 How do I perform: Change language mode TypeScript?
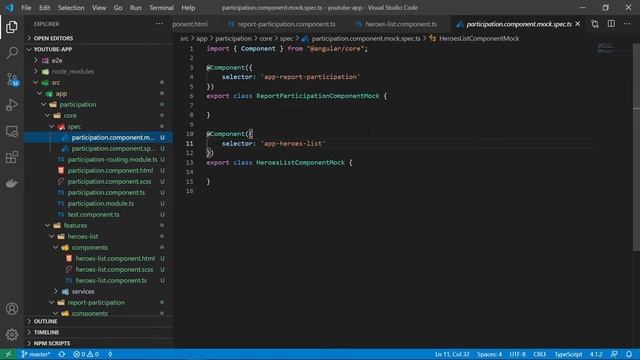[x=568, y=354]
